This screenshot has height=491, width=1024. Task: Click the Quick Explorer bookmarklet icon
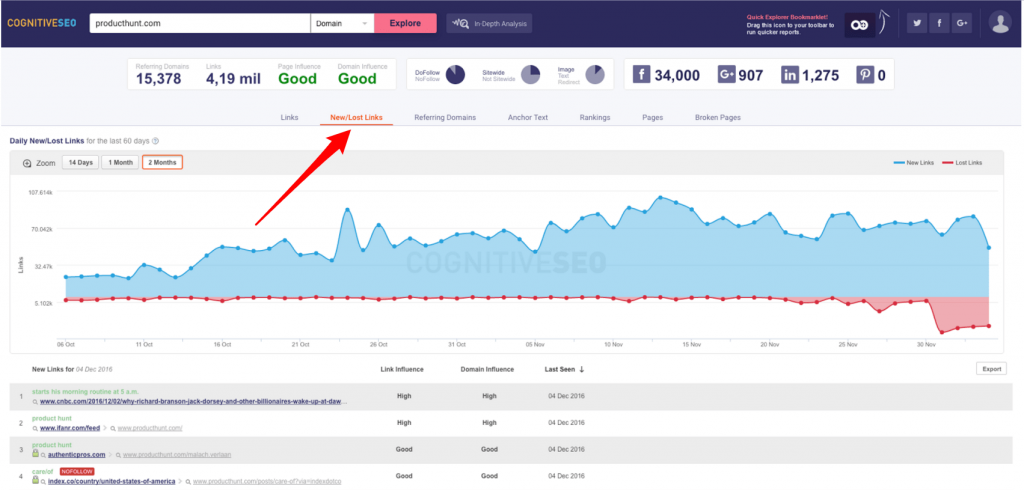click(859, 25)
